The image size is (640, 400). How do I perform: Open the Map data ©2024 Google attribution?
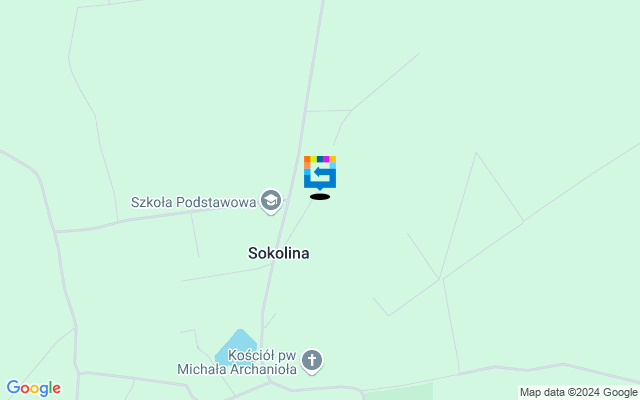coord(578,392)
